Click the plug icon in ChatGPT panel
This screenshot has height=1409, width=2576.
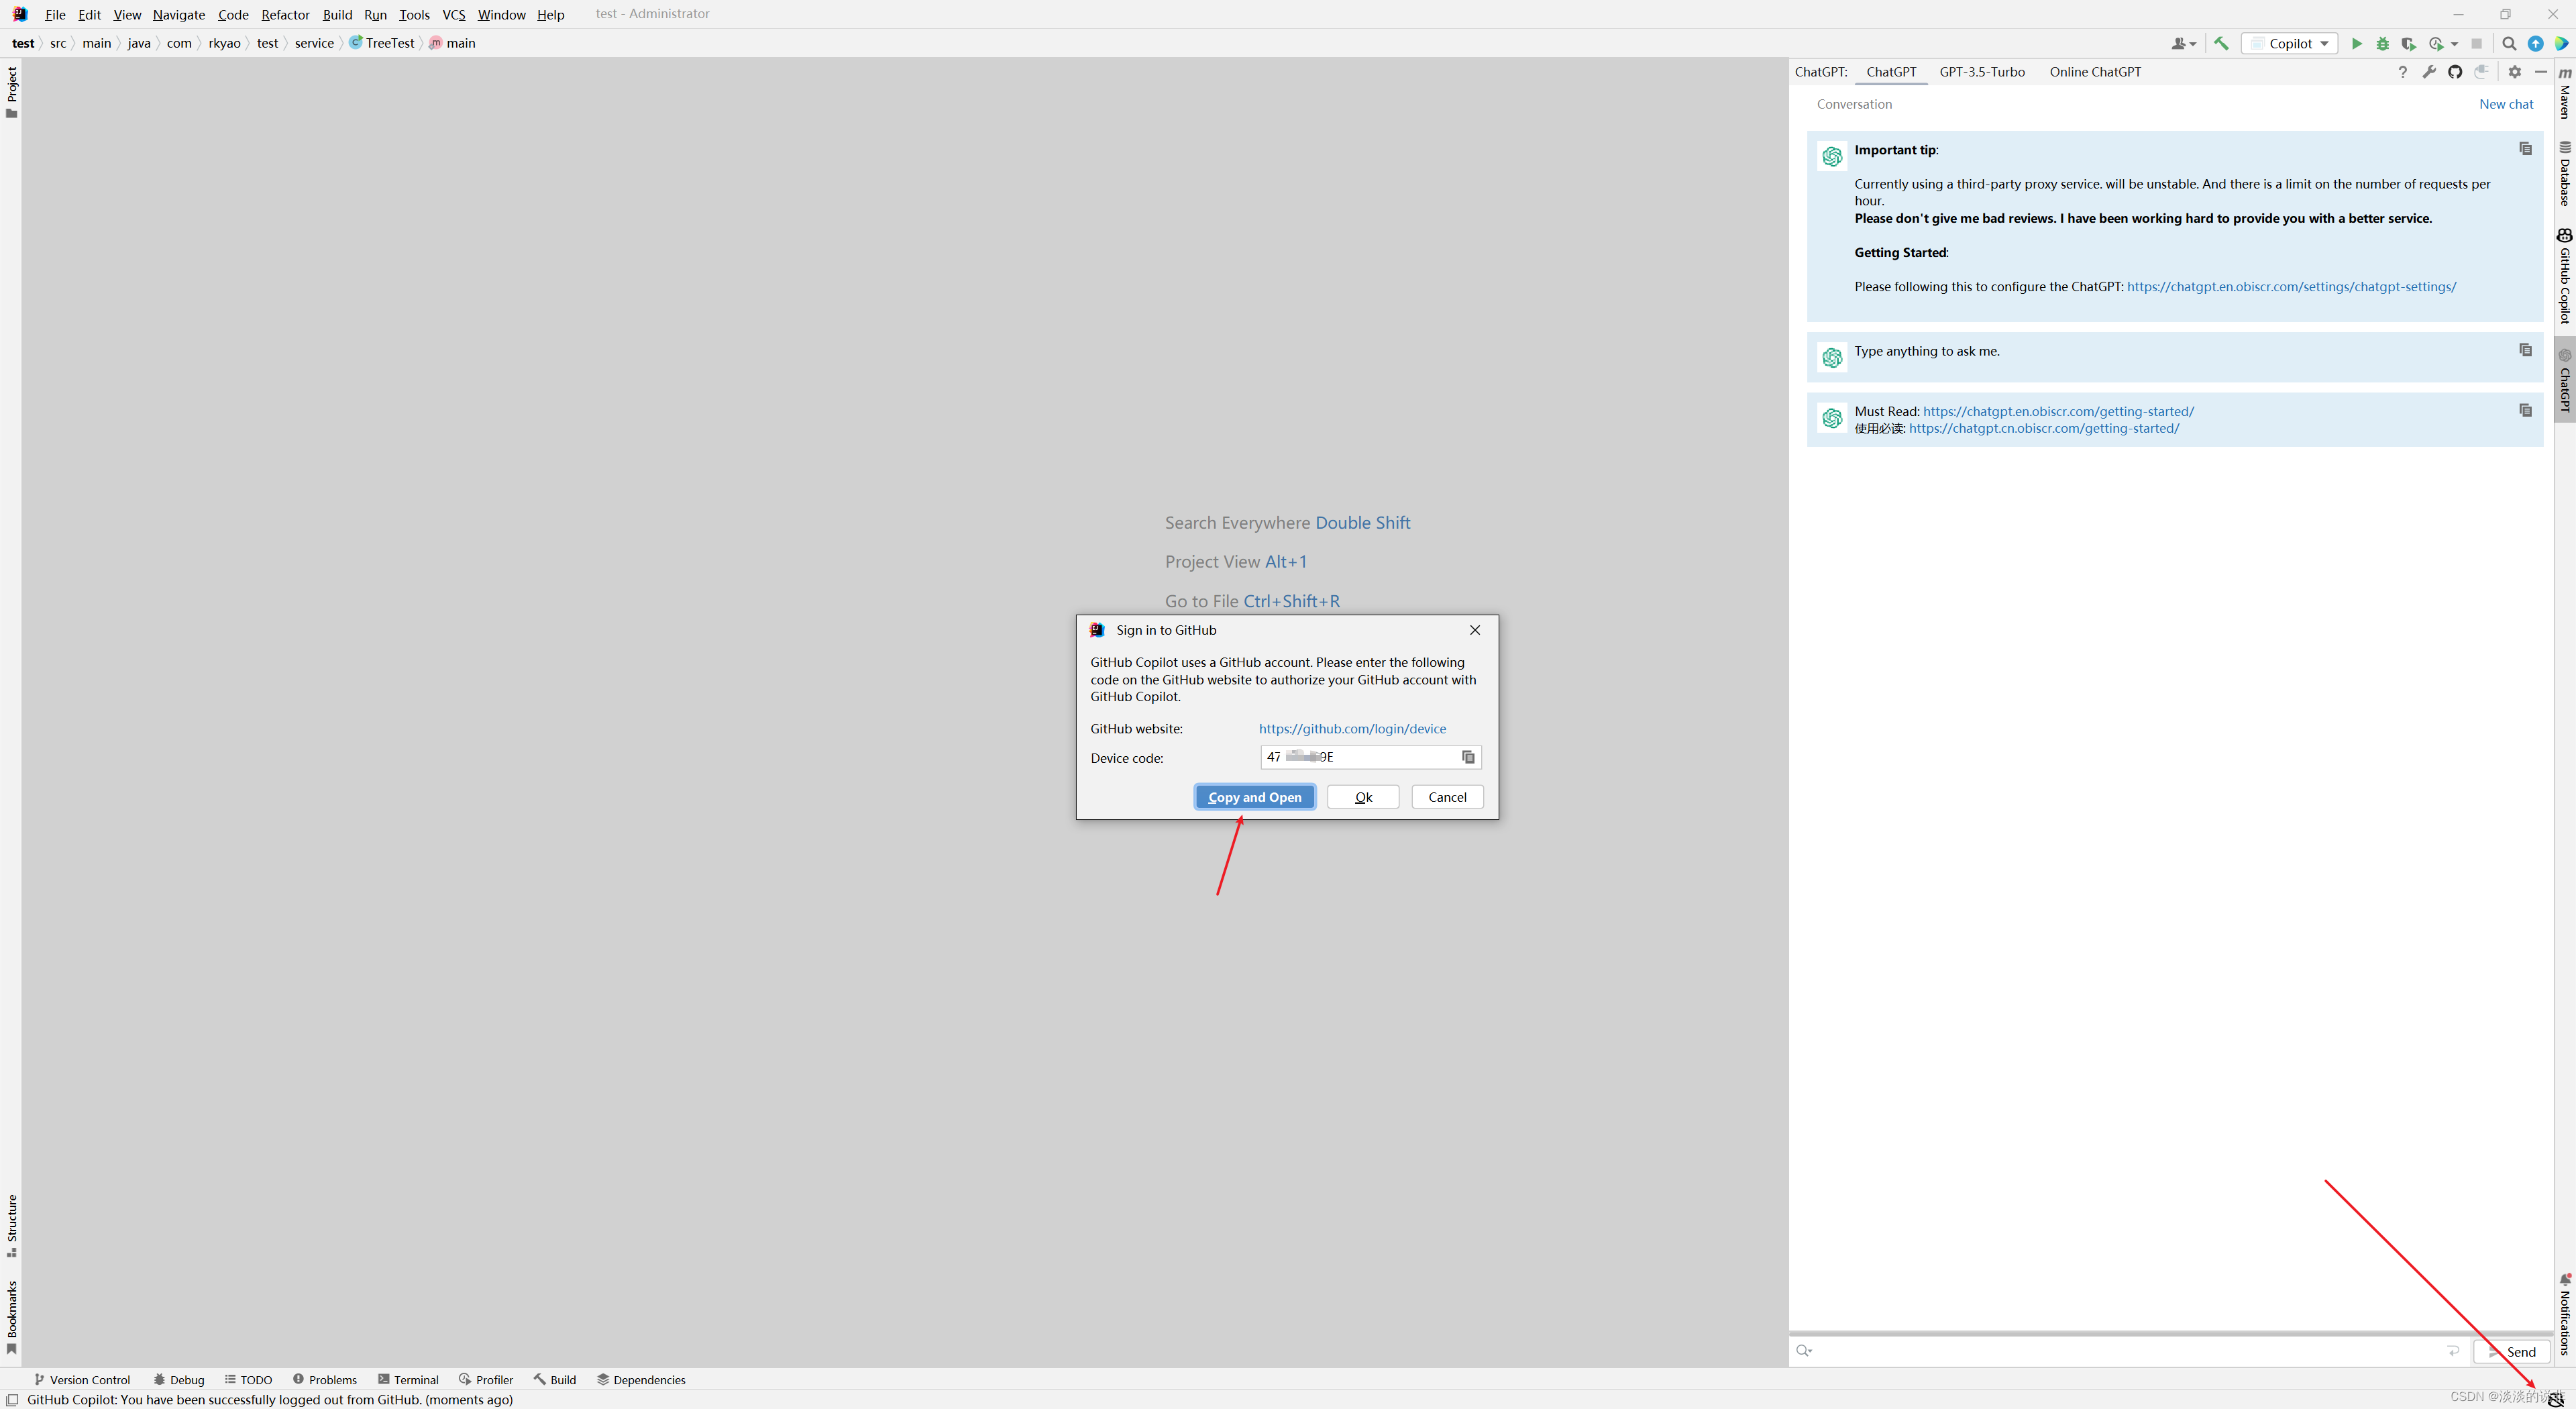(x=2481, y=71)
